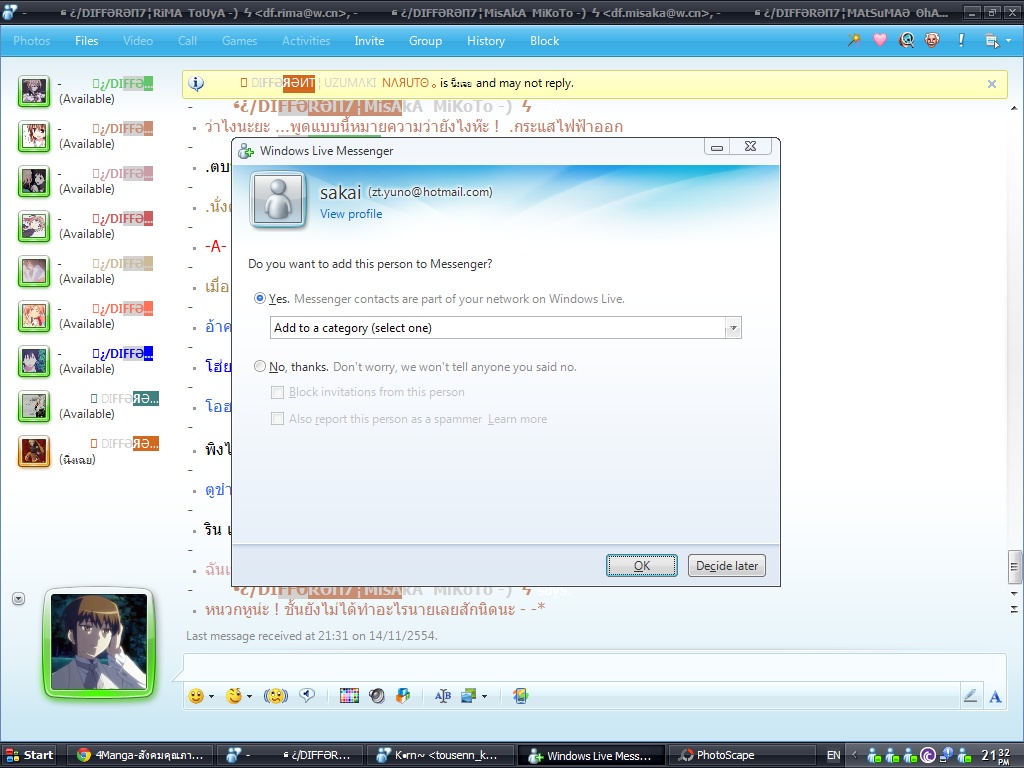Click the Decide later button

(x=727, y=566)
